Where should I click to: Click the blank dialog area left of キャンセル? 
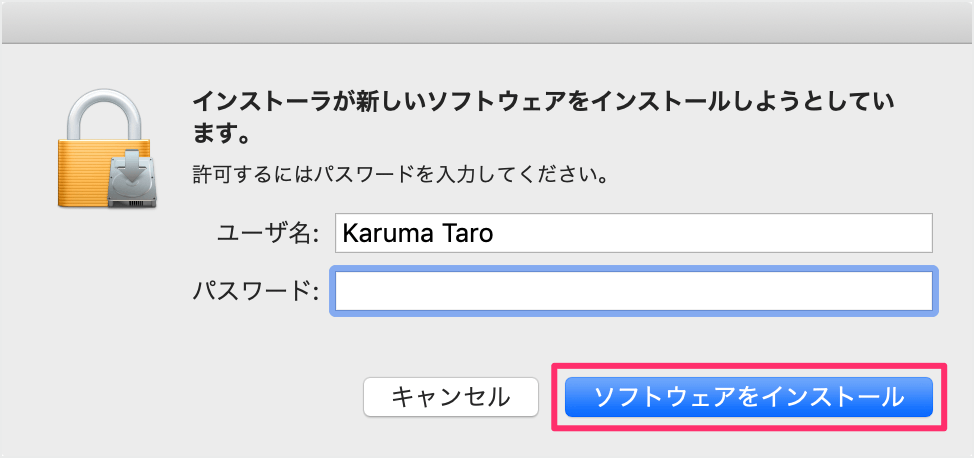186,397
